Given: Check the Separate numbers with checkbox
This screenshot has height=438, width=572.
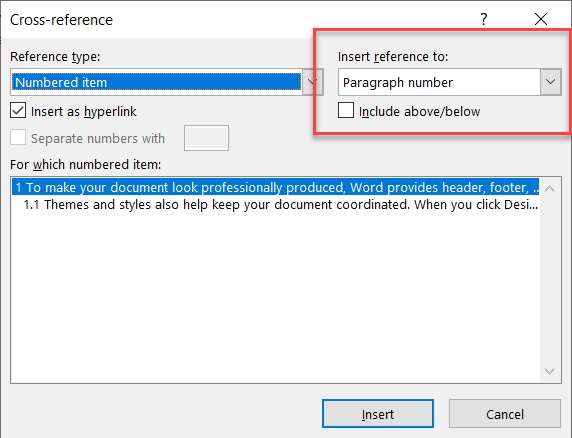Looking at the screenshot, I should point(18,138).
